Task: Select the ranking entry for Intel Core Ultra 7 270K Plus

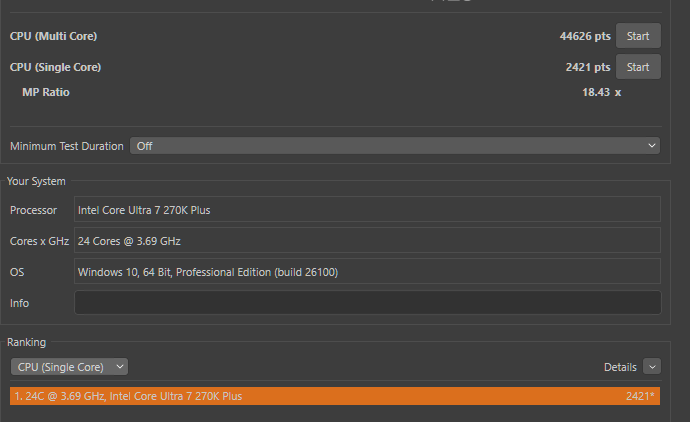Action: (335, 396)
